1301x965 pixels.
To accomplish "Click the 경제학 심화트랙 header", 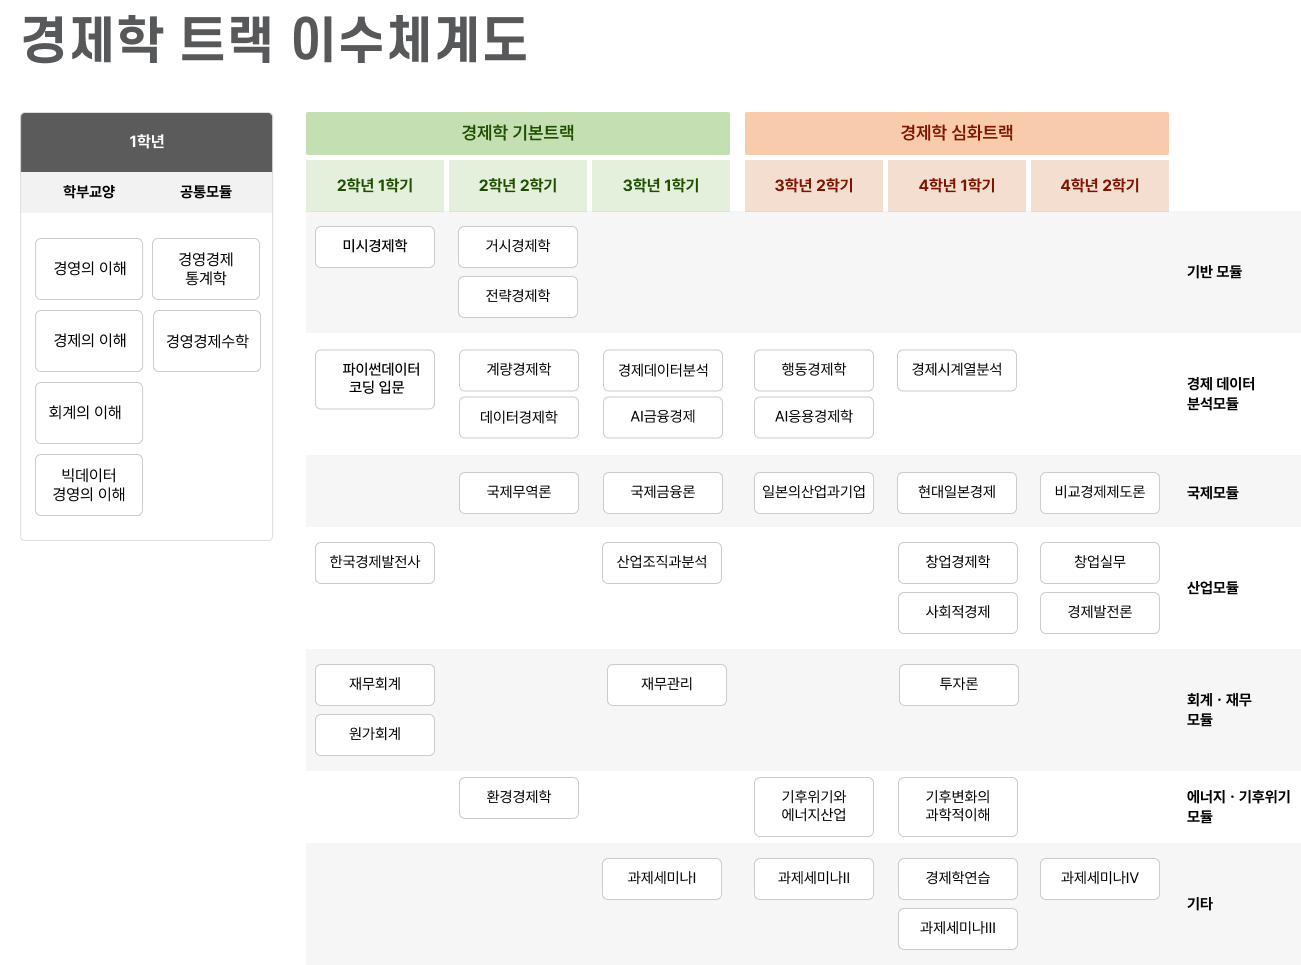I will [957, 133].
